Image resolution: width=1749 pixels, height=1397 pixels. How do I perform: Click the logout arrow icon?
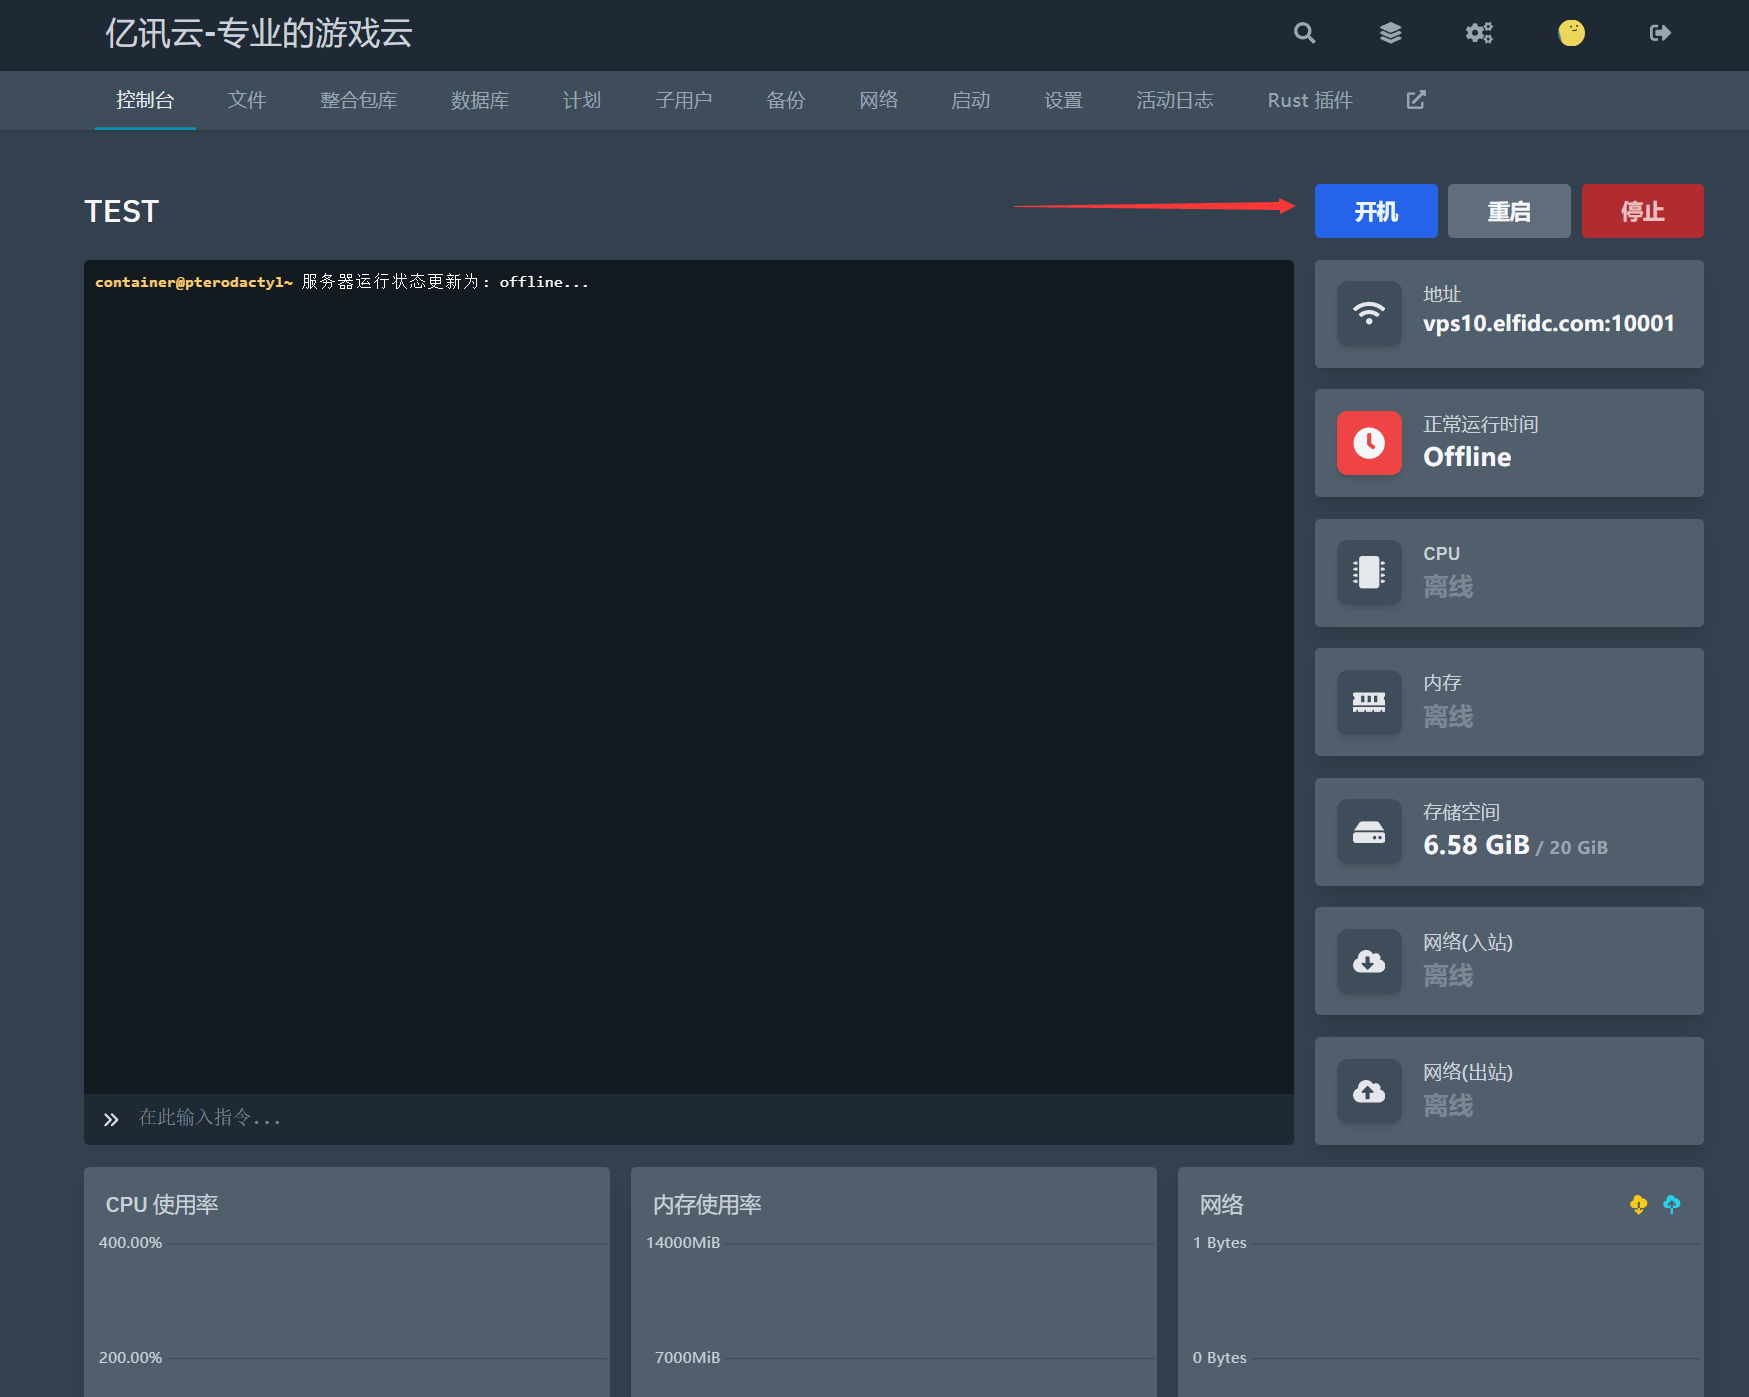(x=1660, y=33)
